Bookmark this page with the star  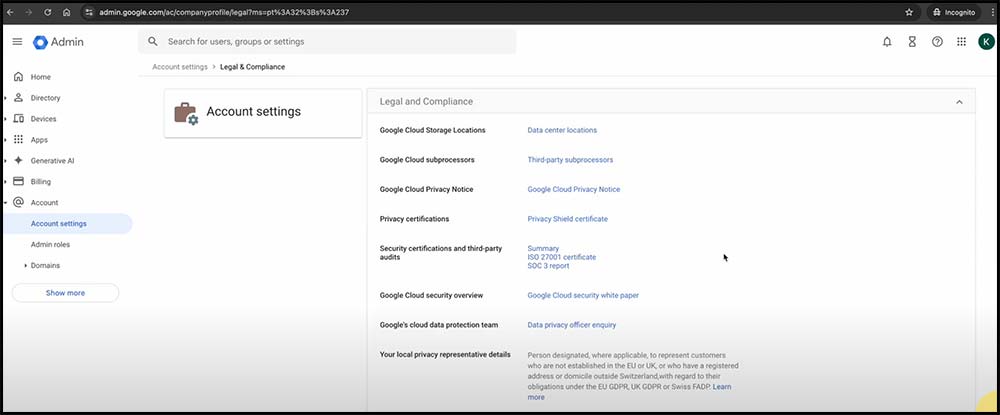[x=909, y=12]
